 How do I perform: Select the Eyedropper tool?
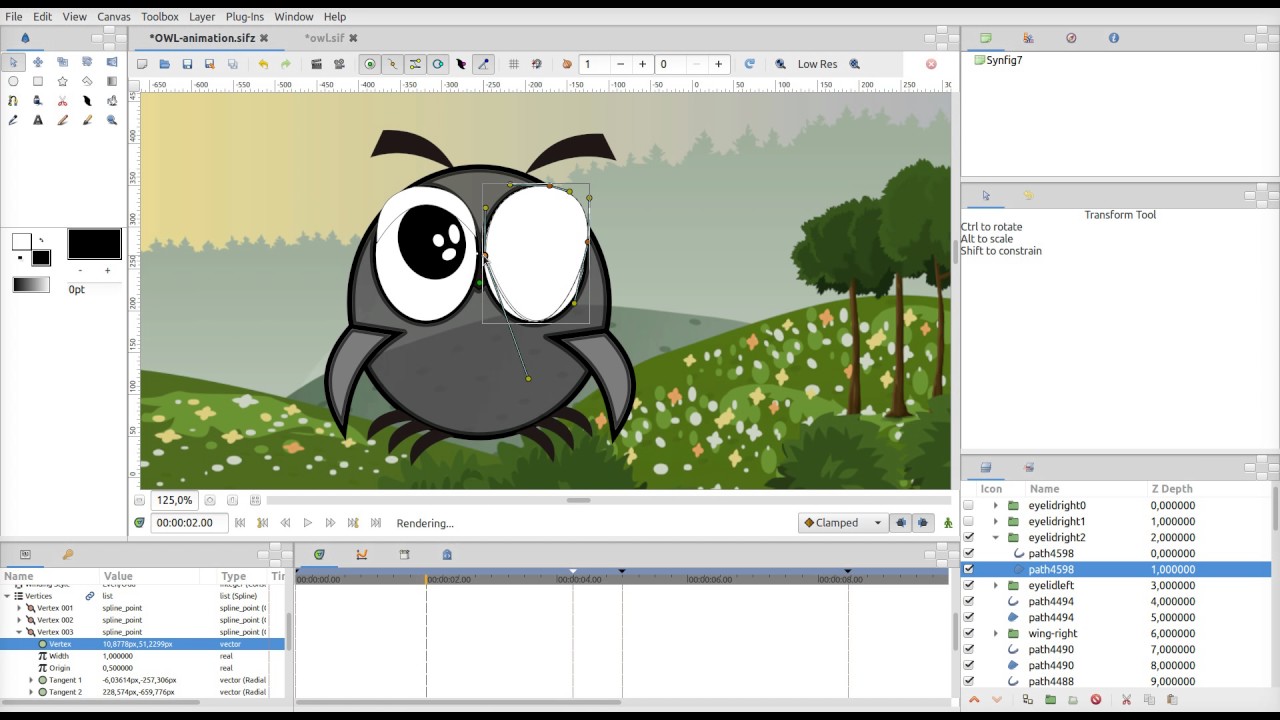tap(13, 120)
